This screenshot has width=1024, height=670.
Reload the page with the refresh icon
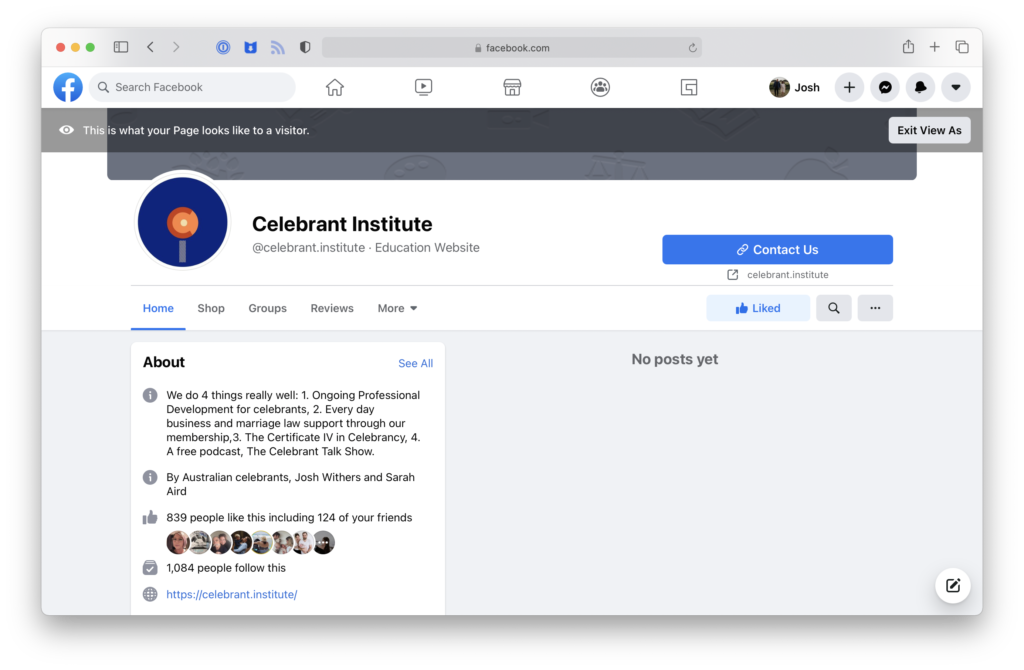pyautogui.click(x=692, y=48)
